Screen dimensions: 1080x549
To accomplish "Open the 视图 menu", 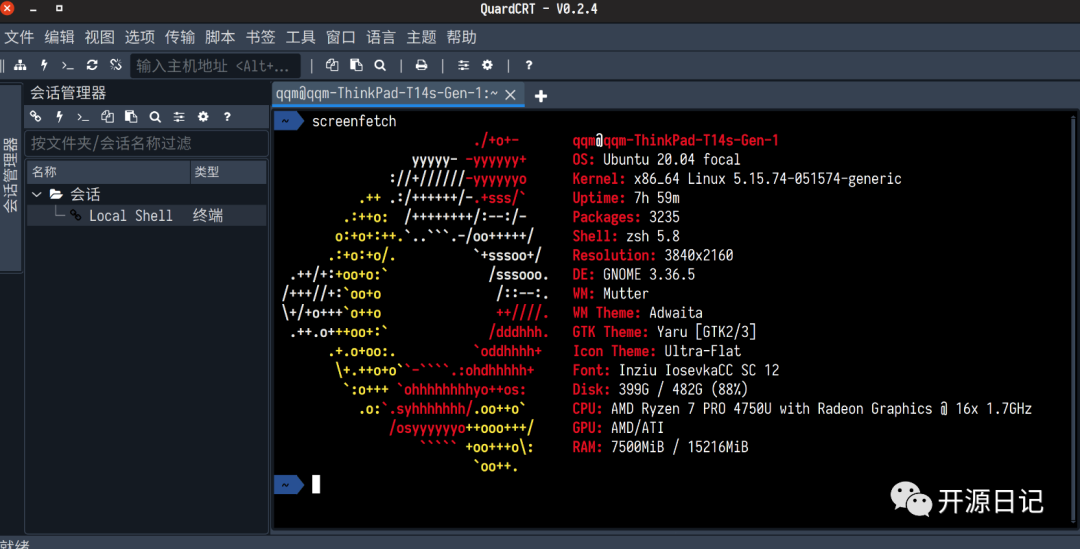I will point(100,37).
